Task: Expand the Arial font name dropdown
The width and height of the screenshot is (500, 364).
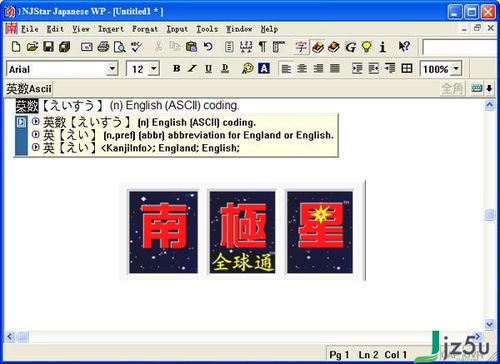Action: pyautogui.click(x=112, y=69)
